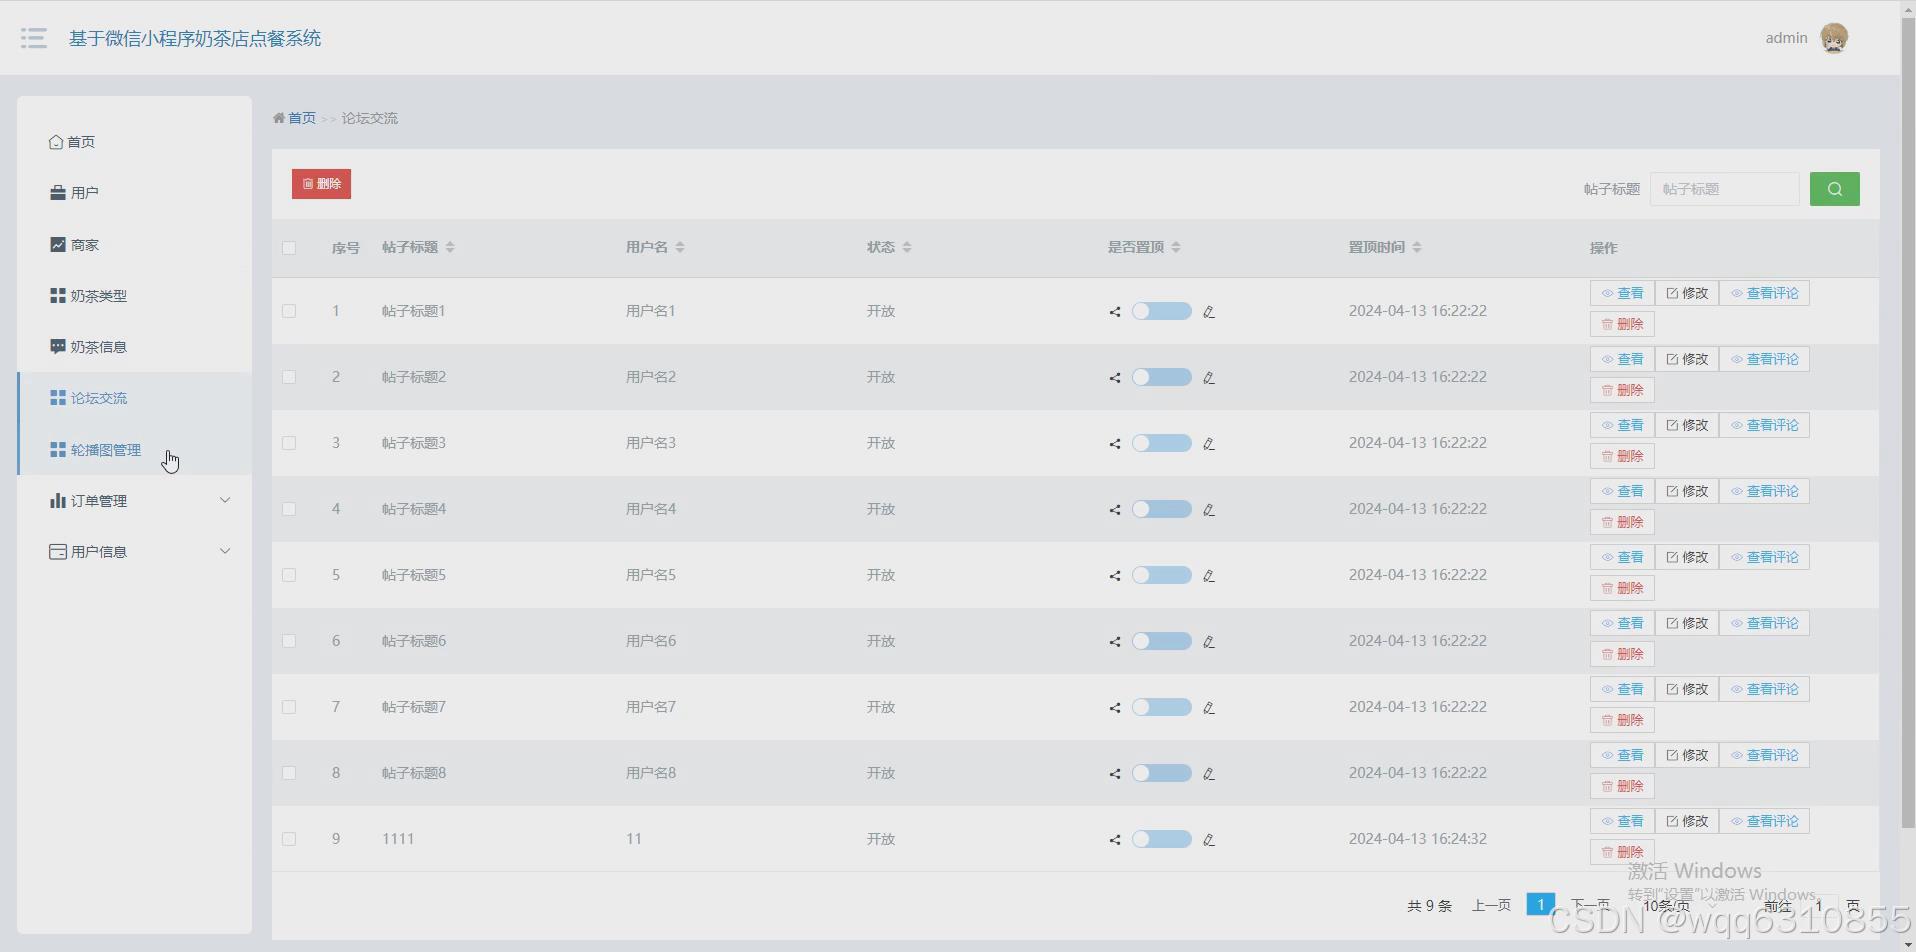
Task: Open 奶茶信息 in the sidebar menu
Action: point(134,347)
